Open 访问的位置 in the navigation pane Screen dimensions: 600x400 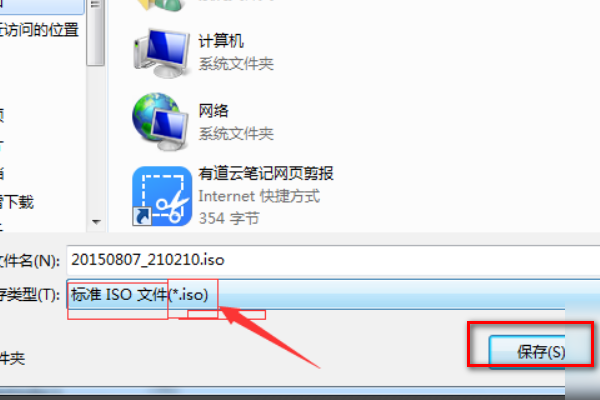coord(39,30)
